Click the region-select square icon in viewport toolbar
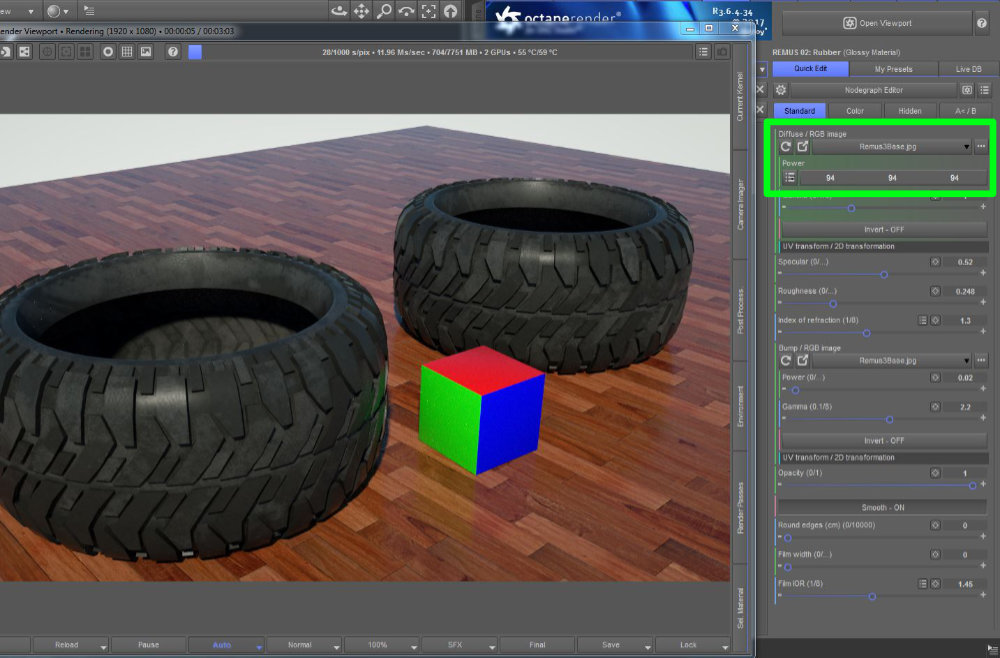This screenshot has height=658, width=1000. point(66,52)
